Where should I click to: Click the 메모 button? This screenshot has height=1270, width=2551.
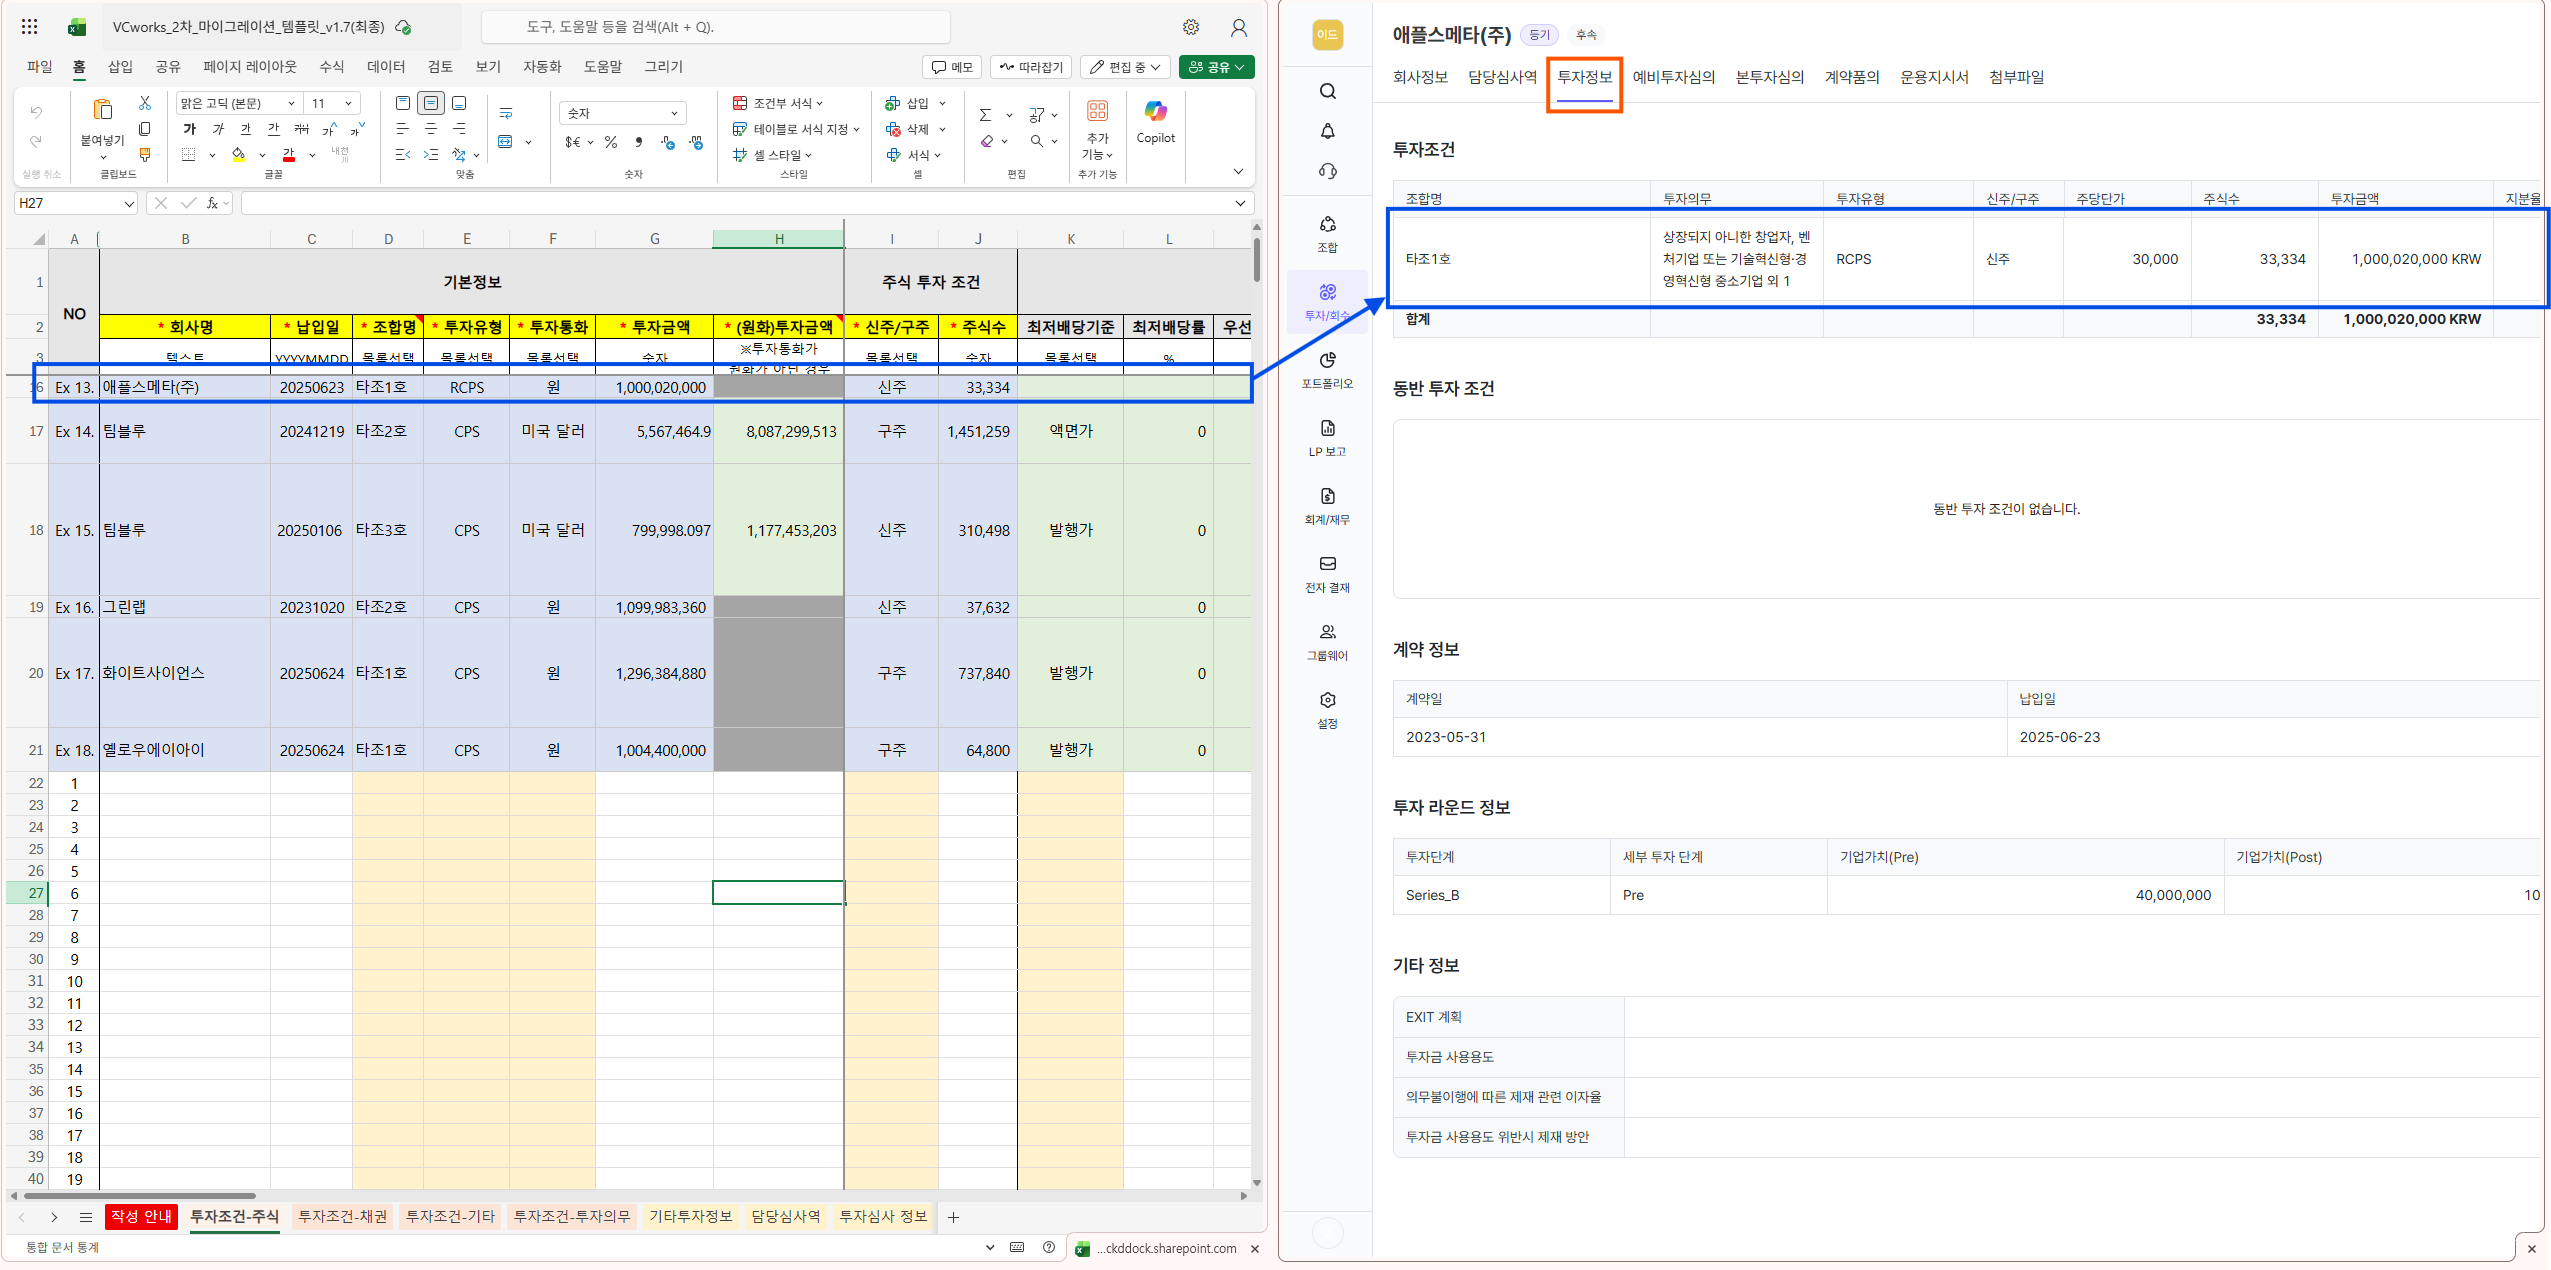pos(951,67)
